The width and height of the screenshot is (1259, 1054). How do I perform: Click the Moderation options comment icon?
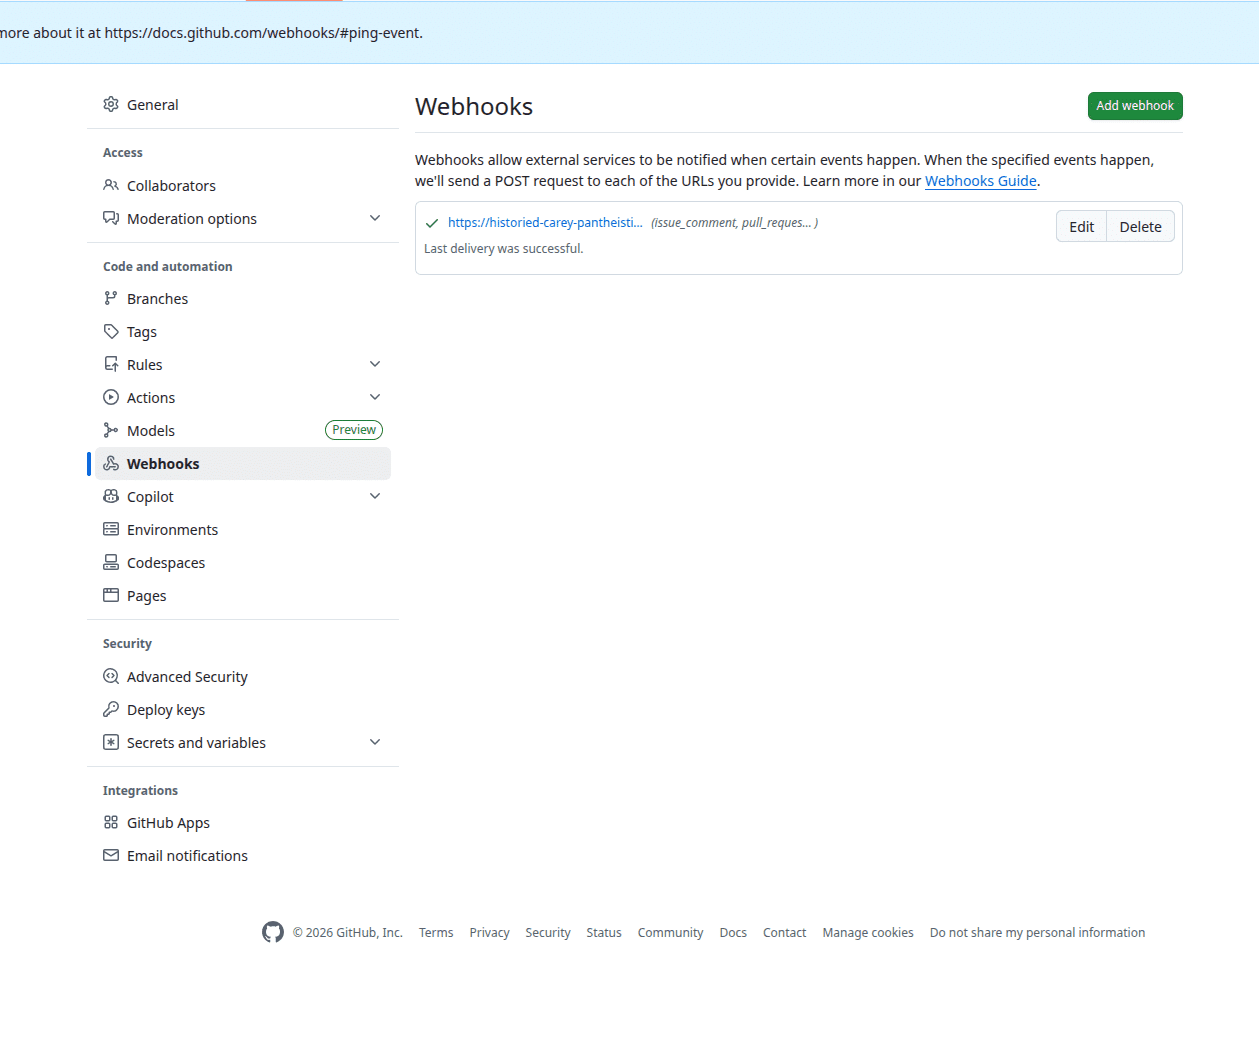pos(111,218)
